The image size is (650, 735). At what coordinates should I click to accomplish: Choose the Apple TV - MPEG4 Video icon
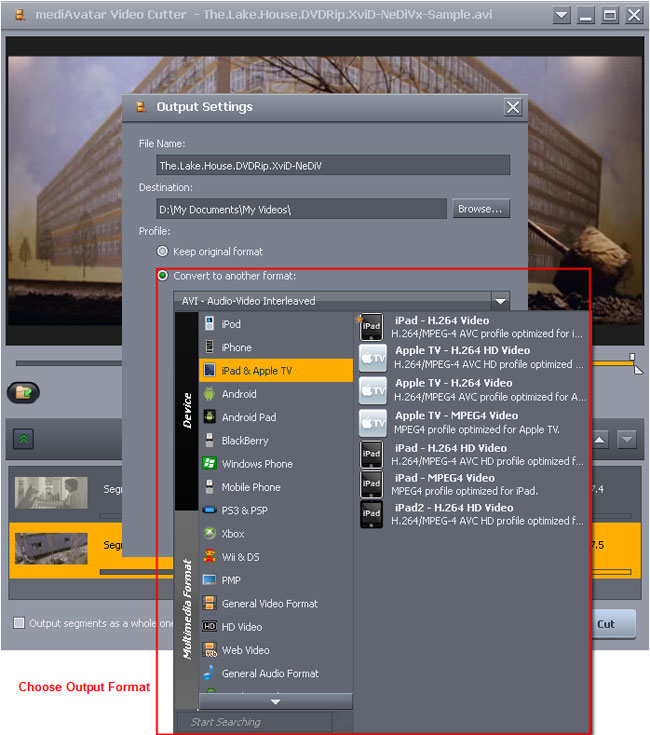[373, 423]
